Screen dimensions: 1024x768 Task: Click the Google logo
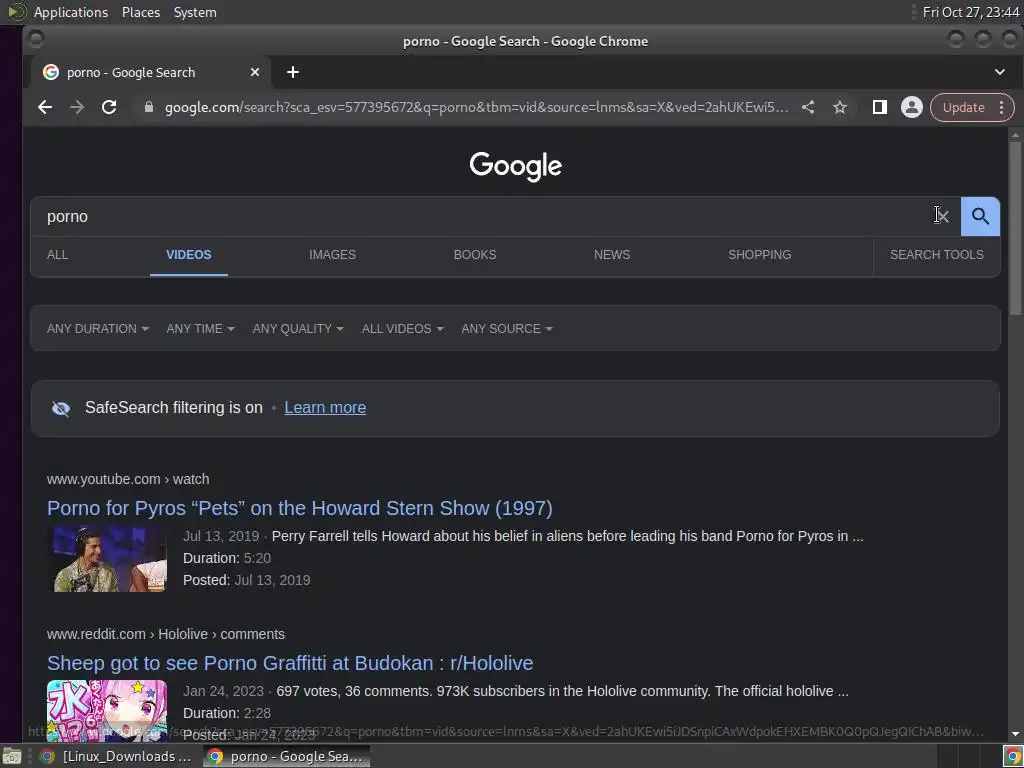515,166
